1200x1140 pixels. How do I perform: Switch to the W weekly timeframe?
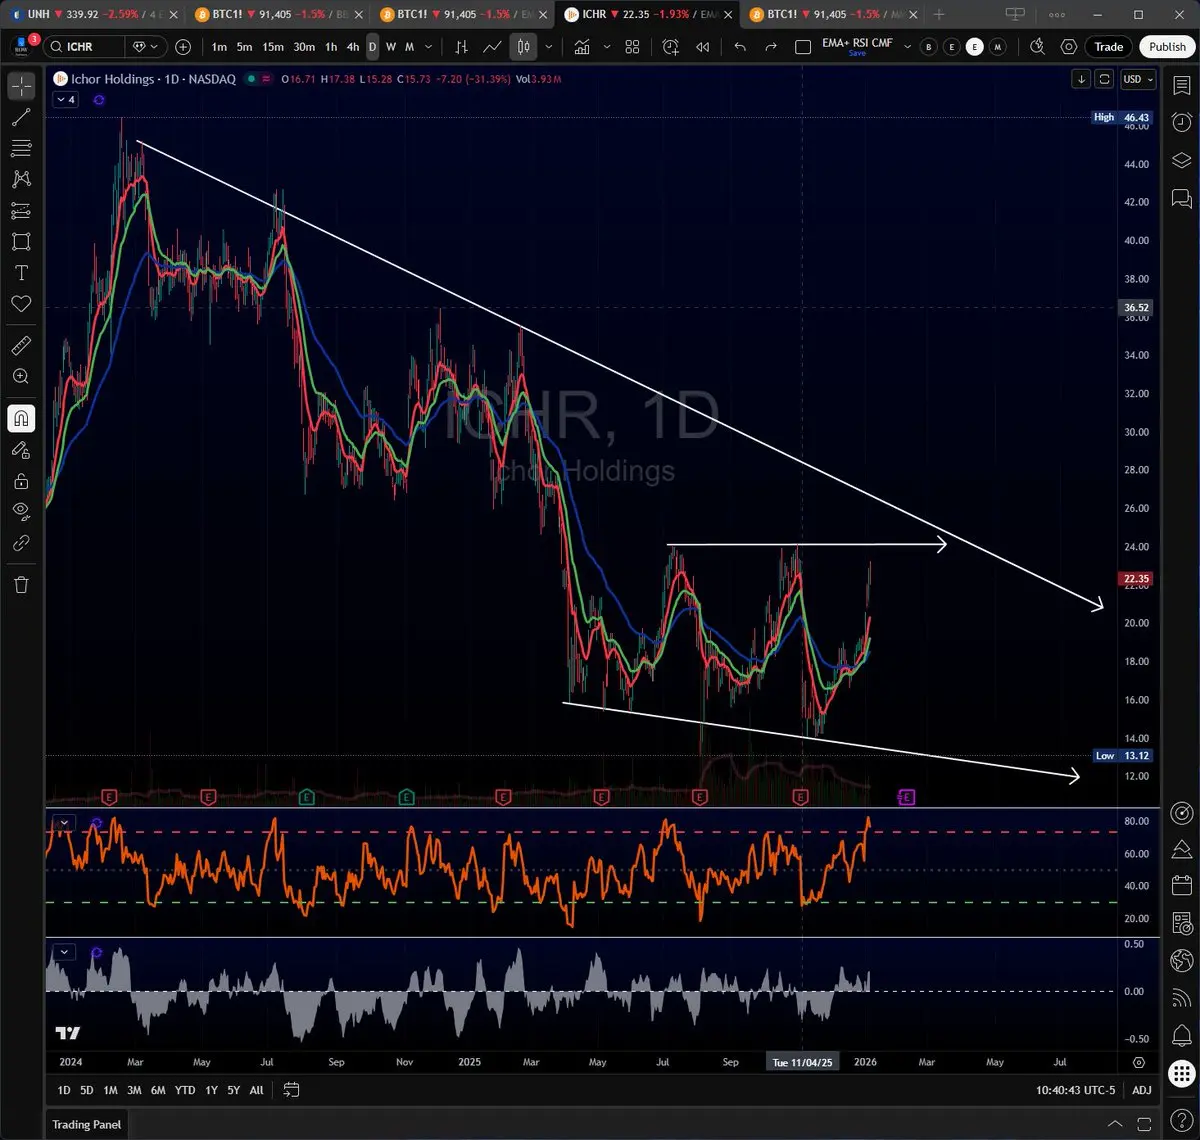click(391, 47)
